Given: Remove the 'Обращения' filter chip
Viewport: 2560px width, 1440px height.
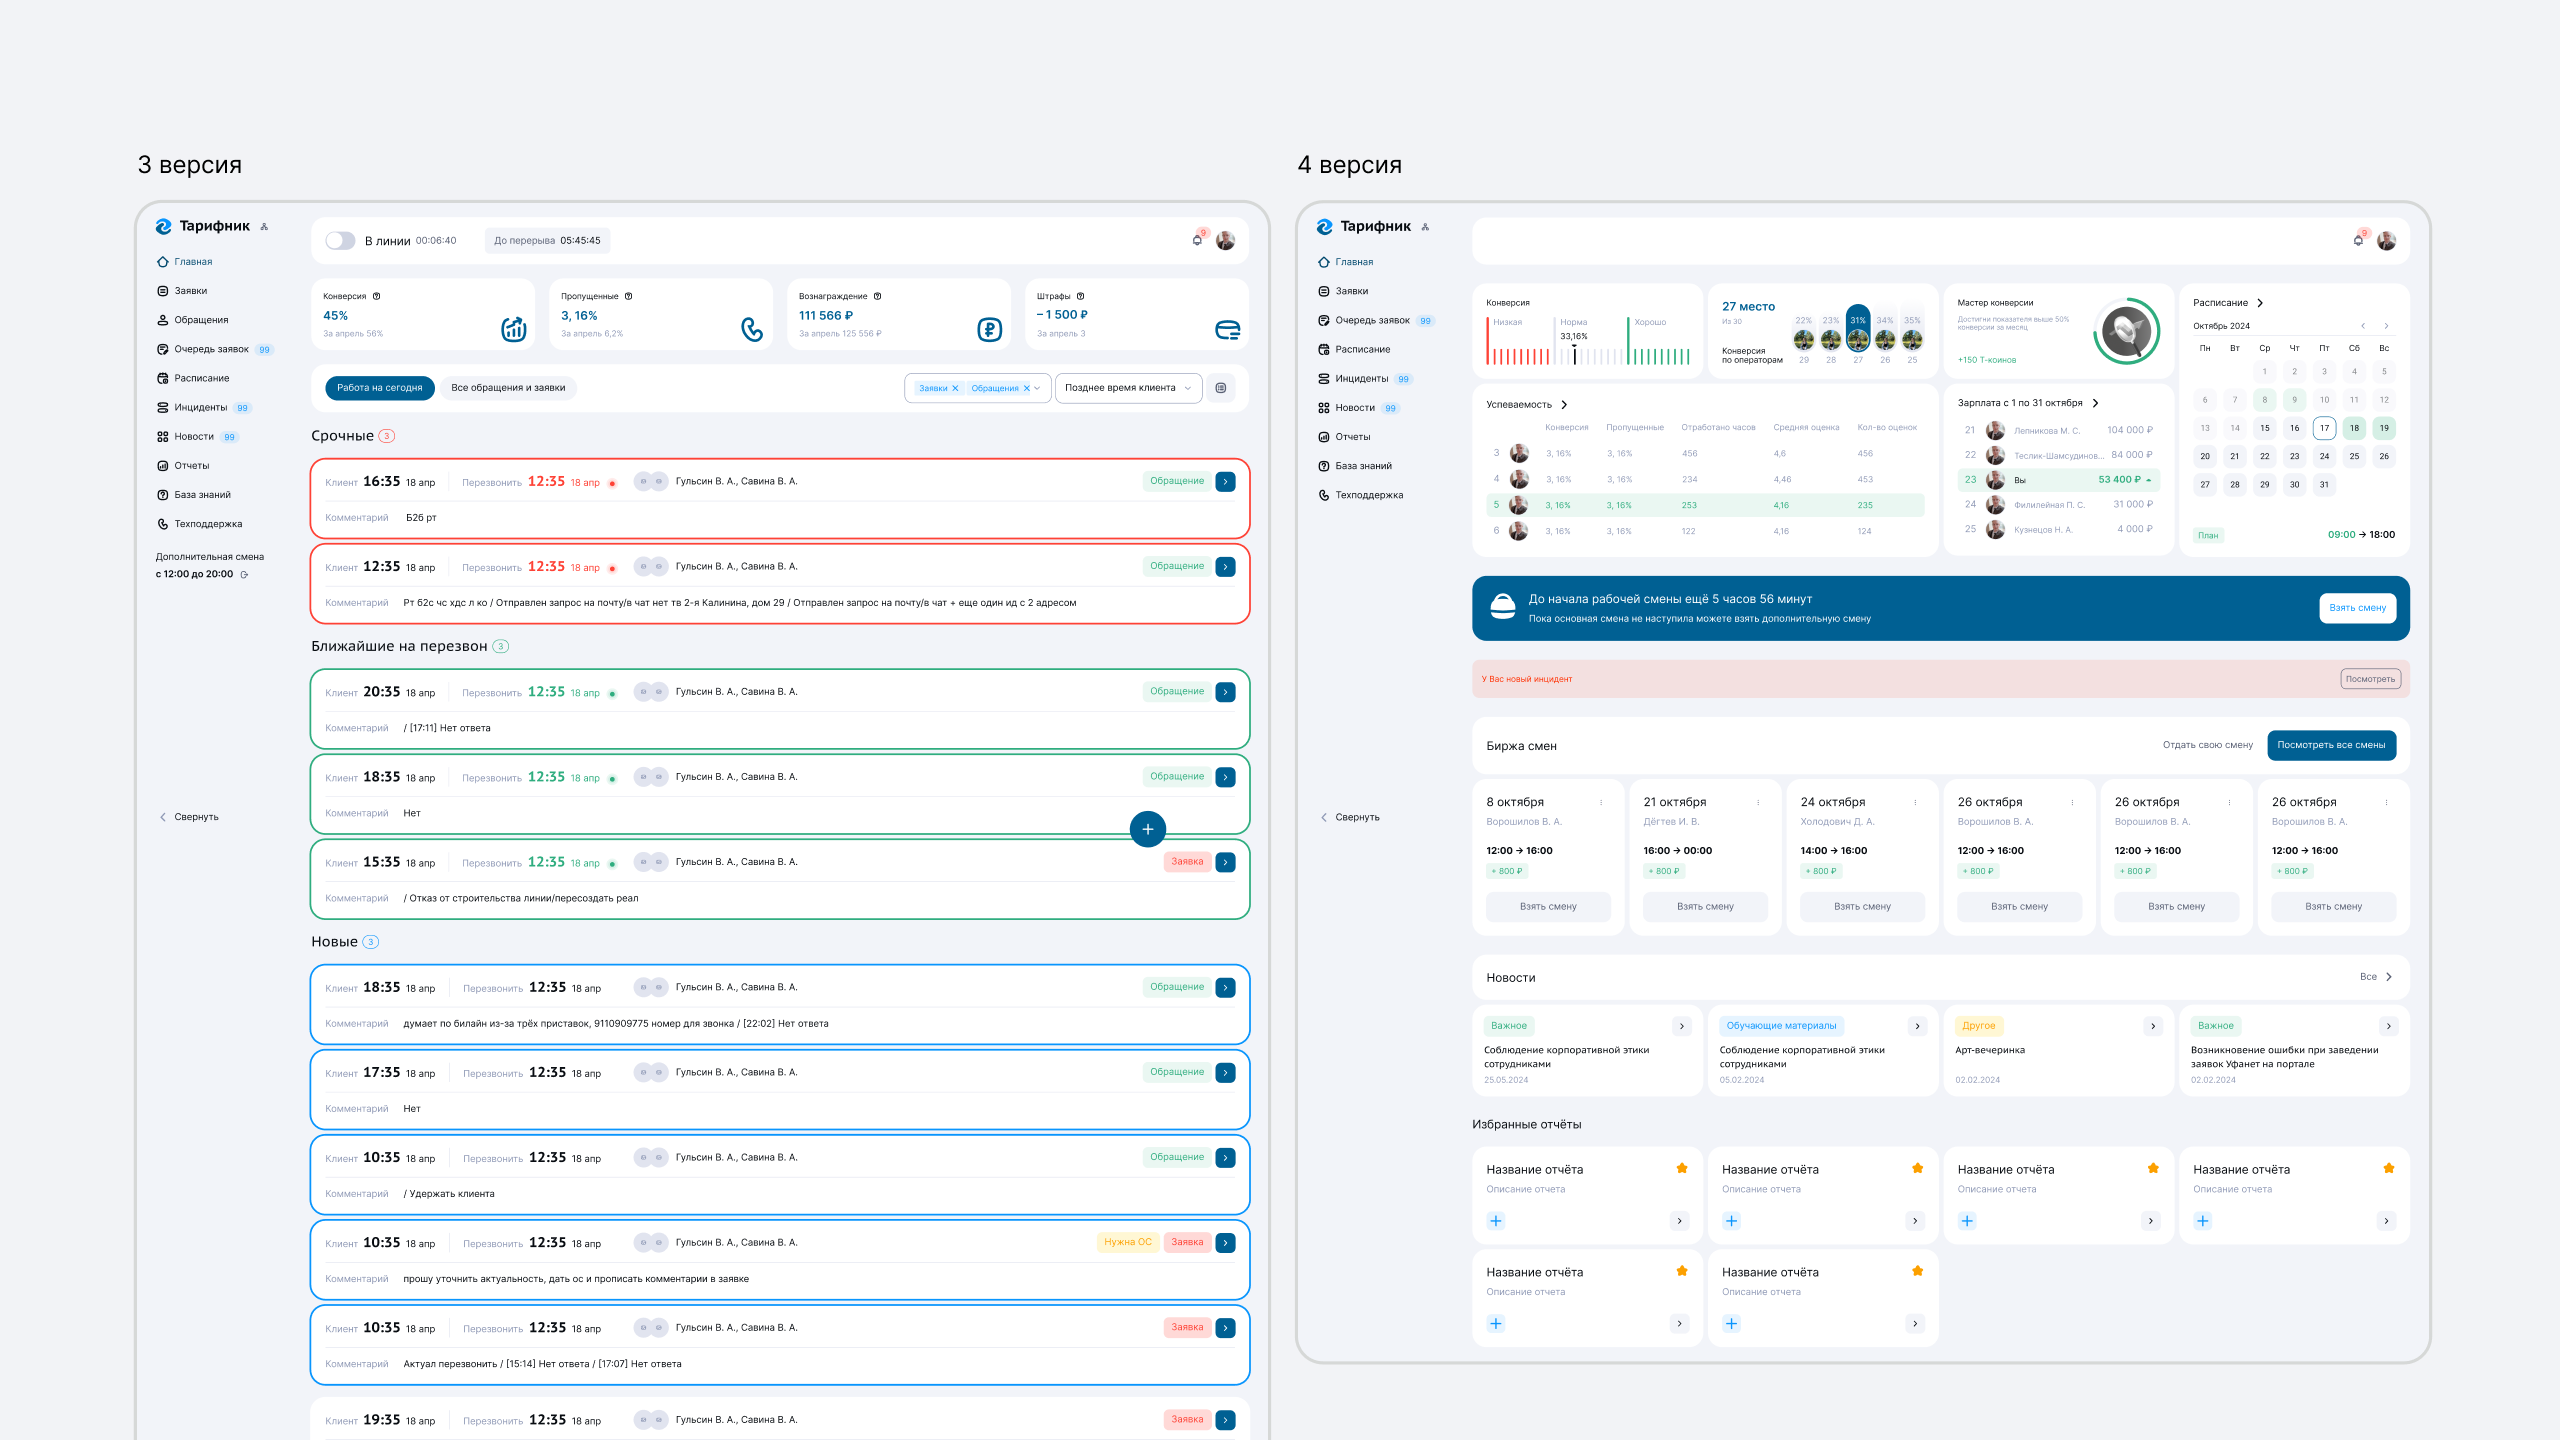Looking at the screenshot, I should 1026,388.
